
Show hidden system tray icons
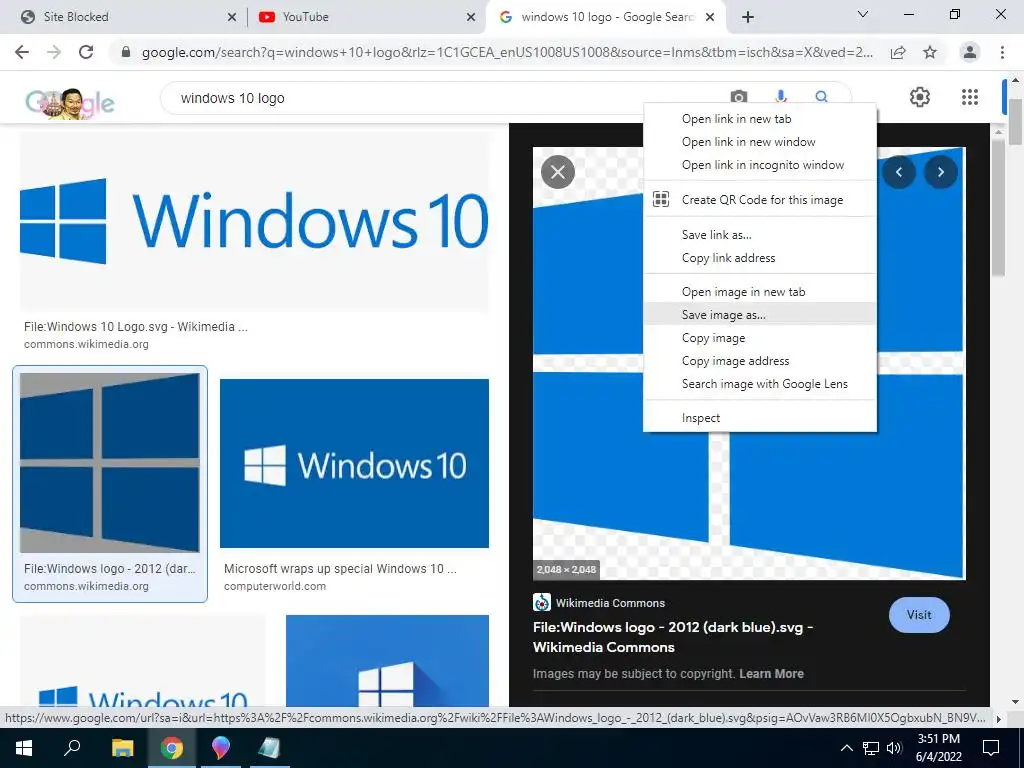tap(846, 748)
